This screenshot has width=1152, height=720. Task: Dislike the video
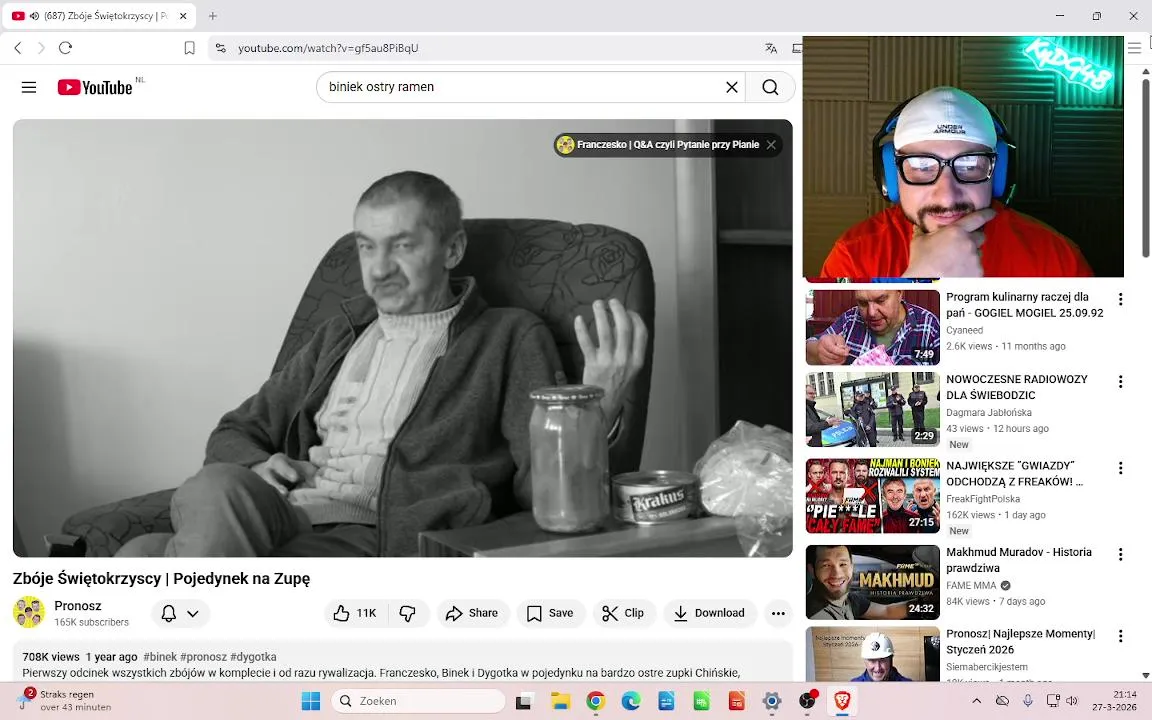click(x=408, y=613)
